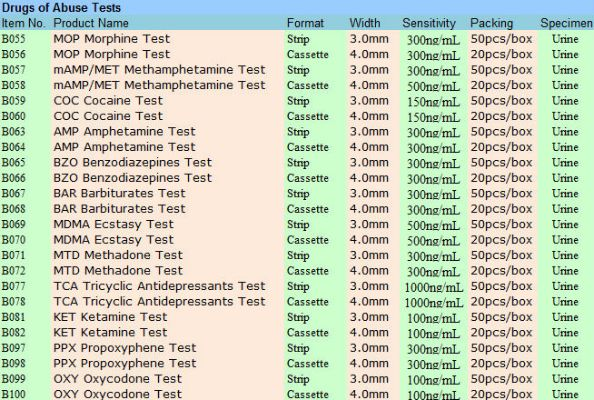Image resolution: width=594 pixels, height=400 pixels.
Task: Click the 'Sensitivity' column header
Action: [x=429, y=23]
